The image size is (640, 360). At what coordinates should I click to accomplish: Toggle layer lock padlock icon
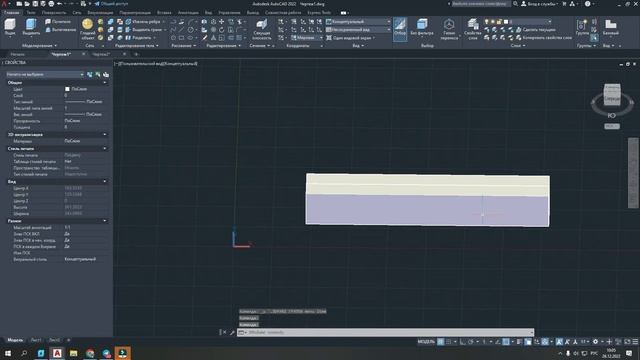pyautogui.click(x=499, y=22)
